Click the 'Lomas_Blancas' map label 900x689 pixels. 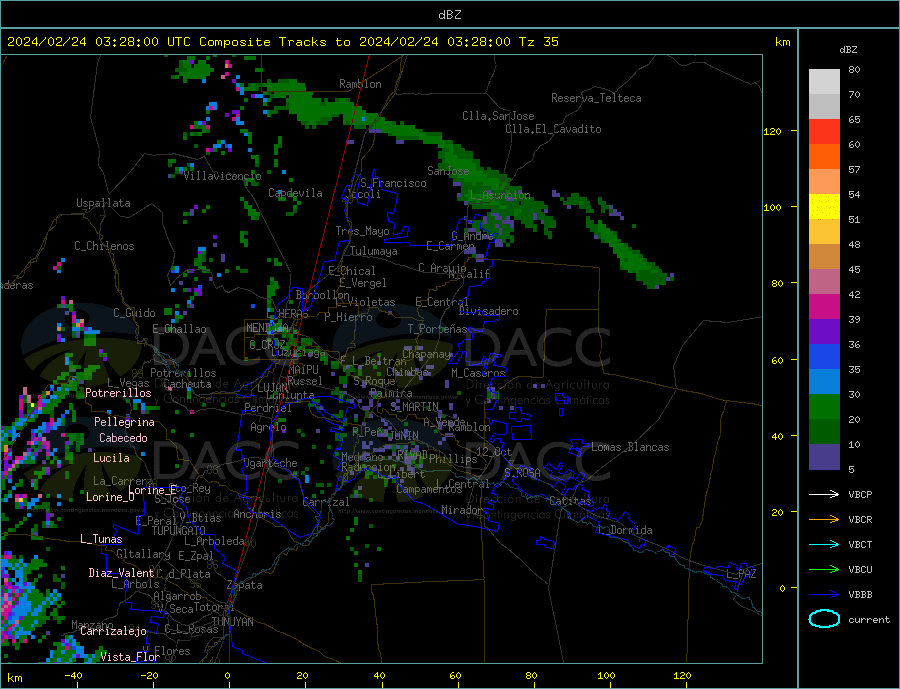pyautogui.click(x=630, y=447)
